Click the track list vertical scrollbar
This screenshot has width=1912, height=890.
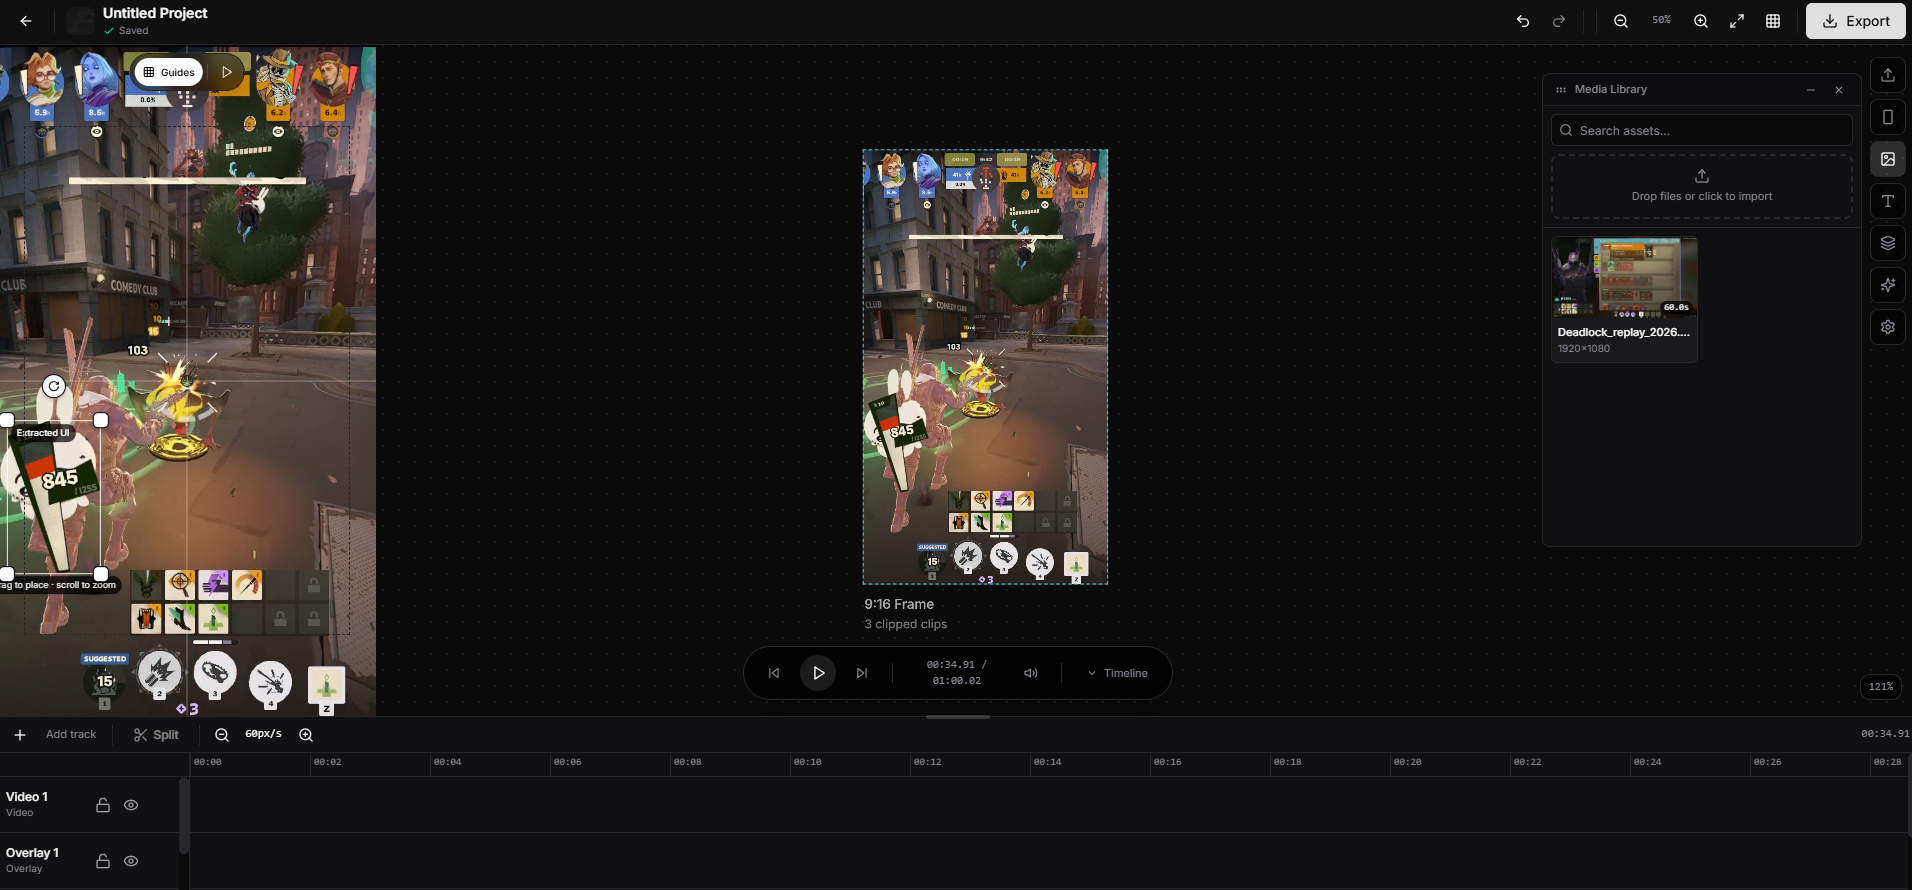coord(184,815)
